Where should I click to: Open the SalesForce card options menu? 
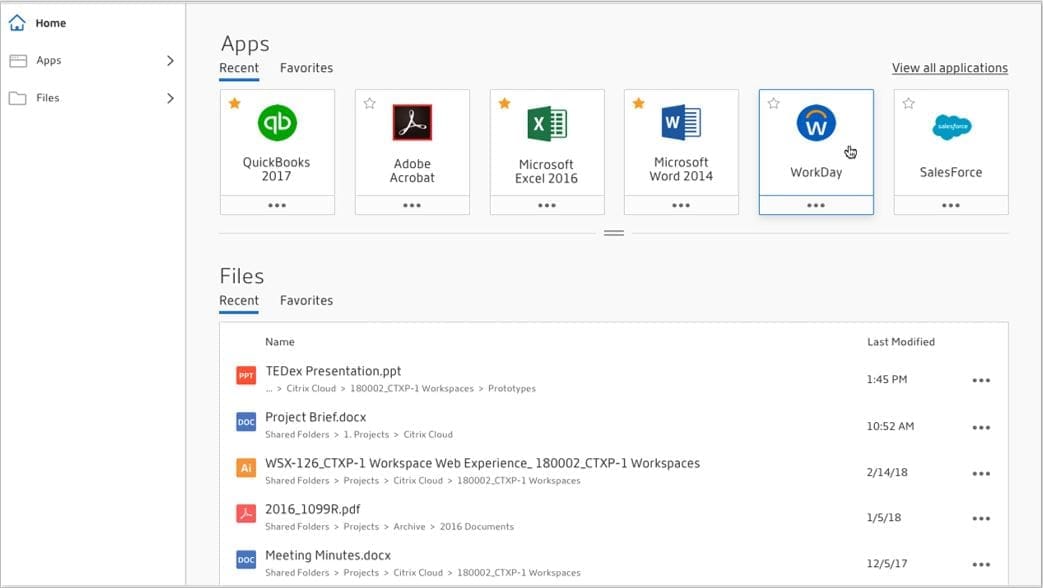(951, 206)
